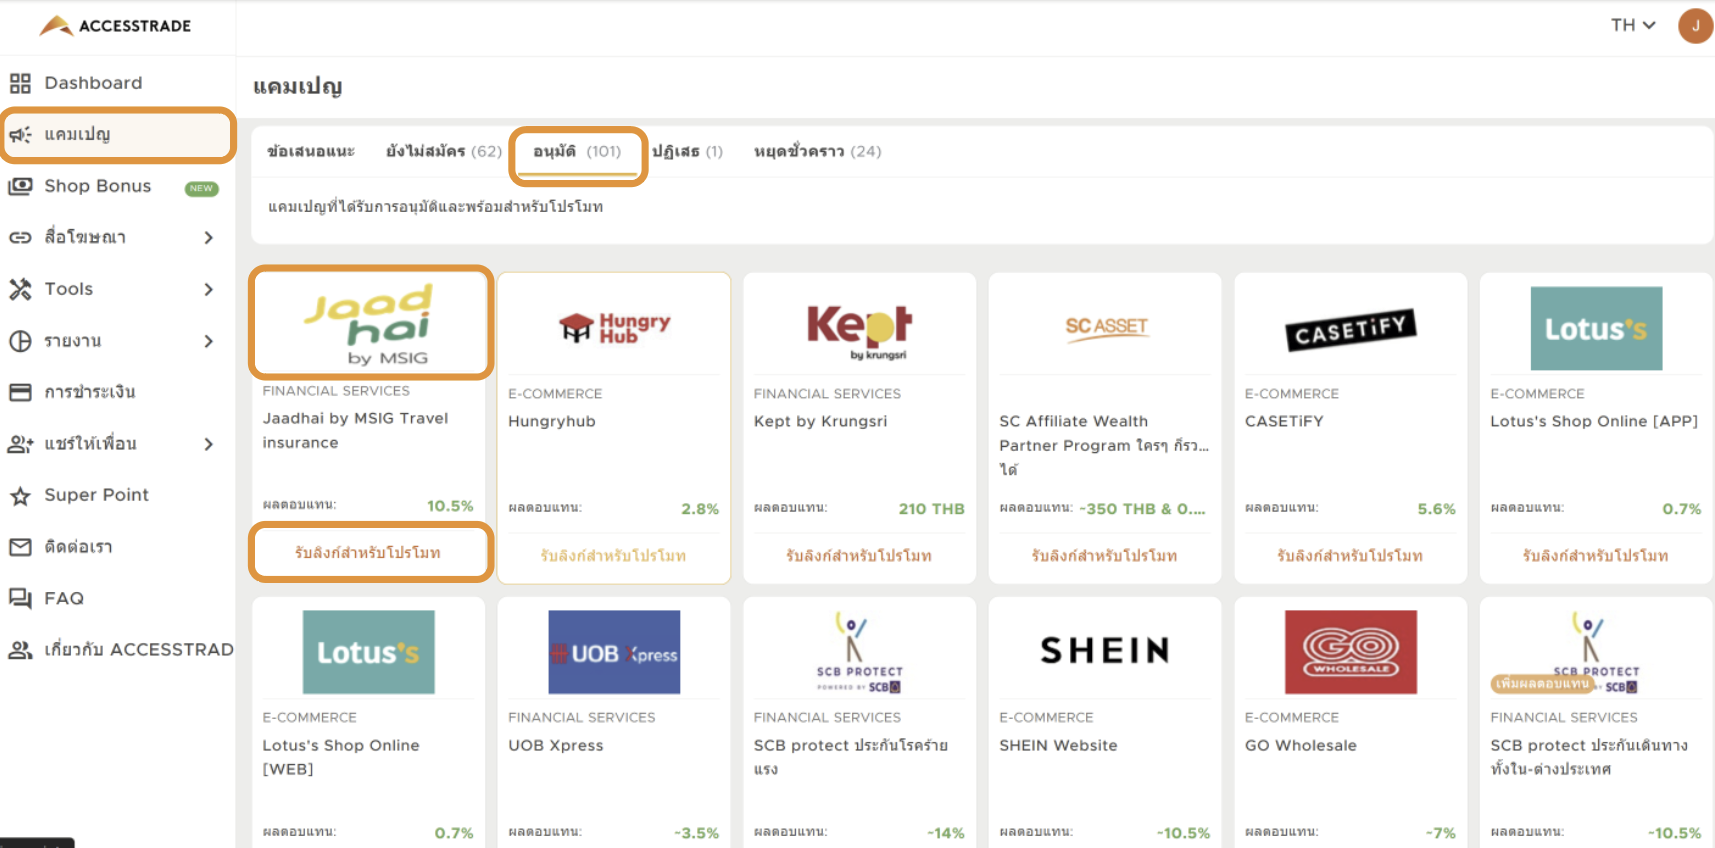Click the เพิ่มผลตอบแทน badge on SCB card

1542,684
